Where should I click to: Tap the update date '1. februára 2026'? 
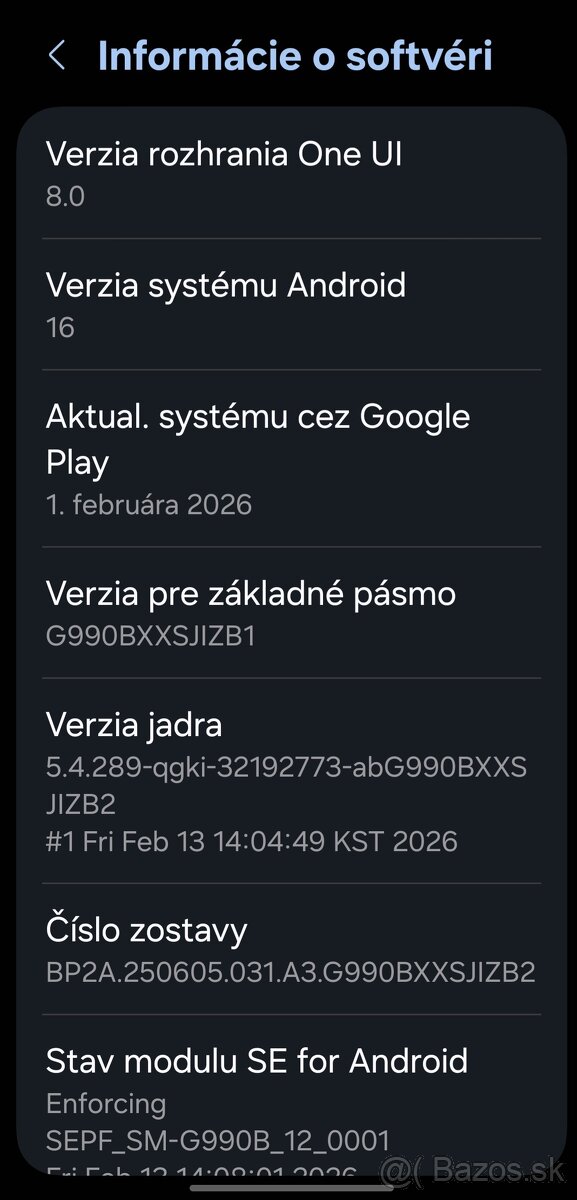coord(150,504)
